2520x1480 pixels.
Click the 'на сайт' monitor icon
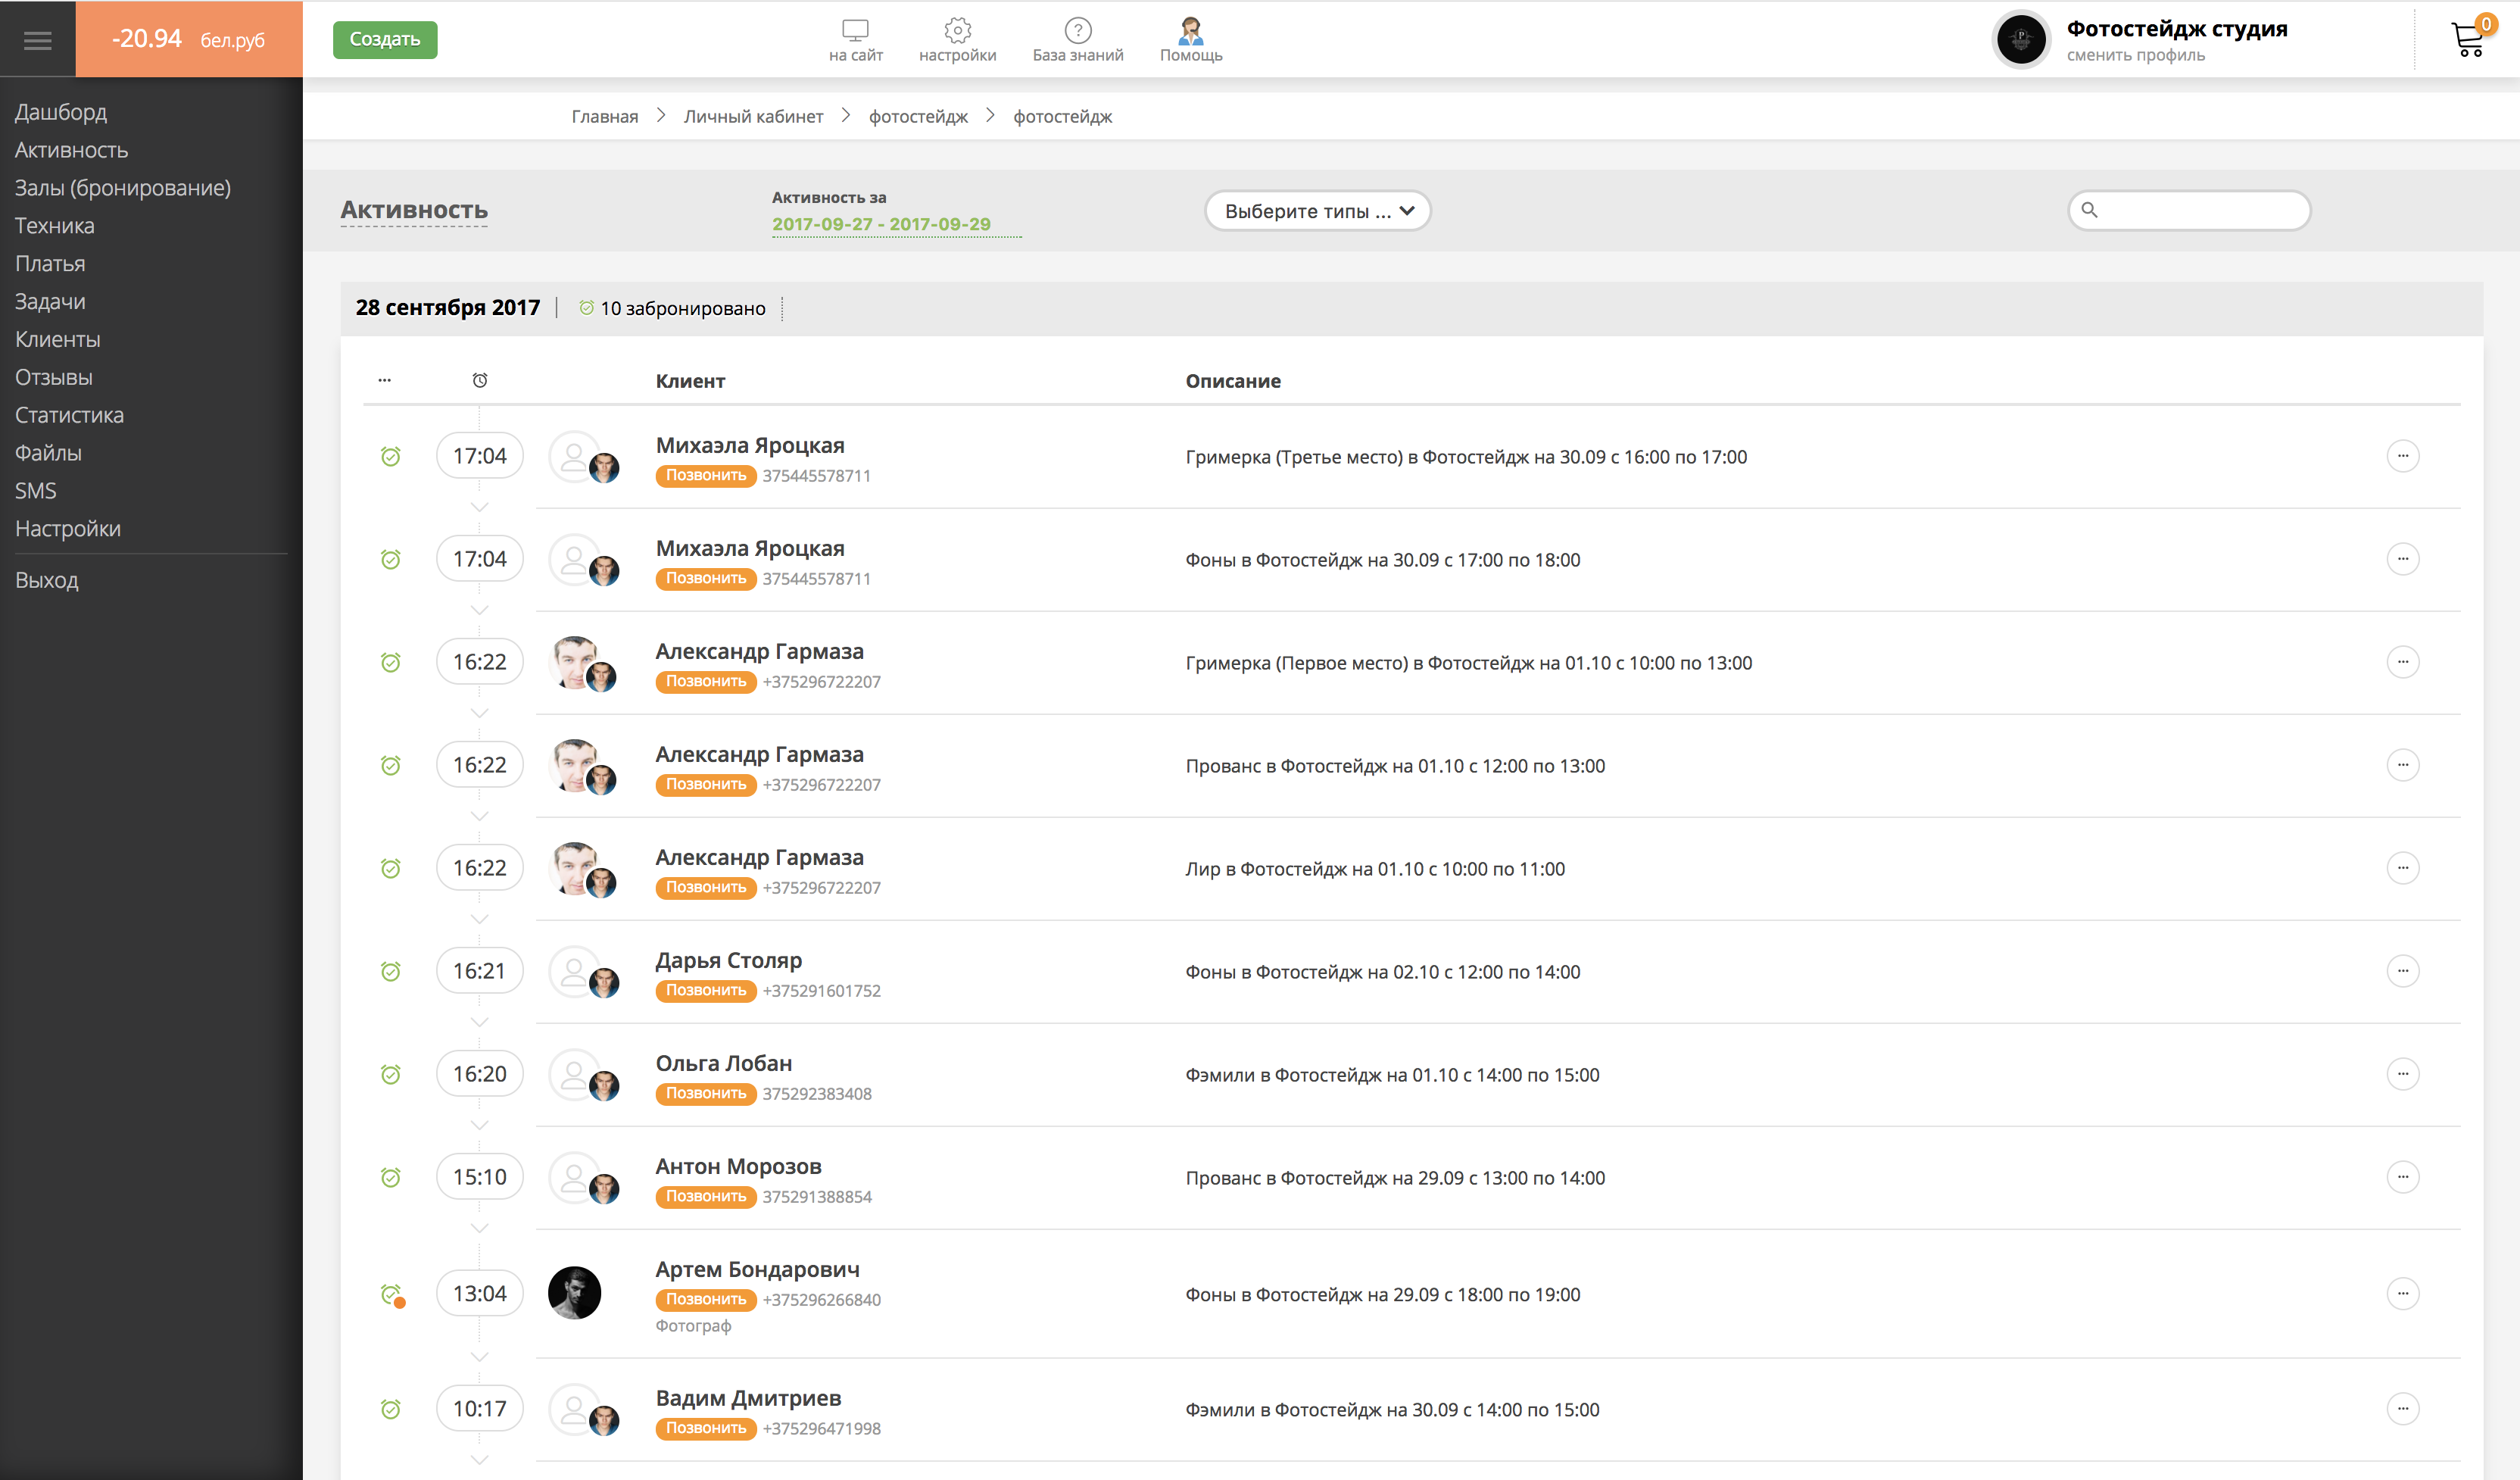855,30
